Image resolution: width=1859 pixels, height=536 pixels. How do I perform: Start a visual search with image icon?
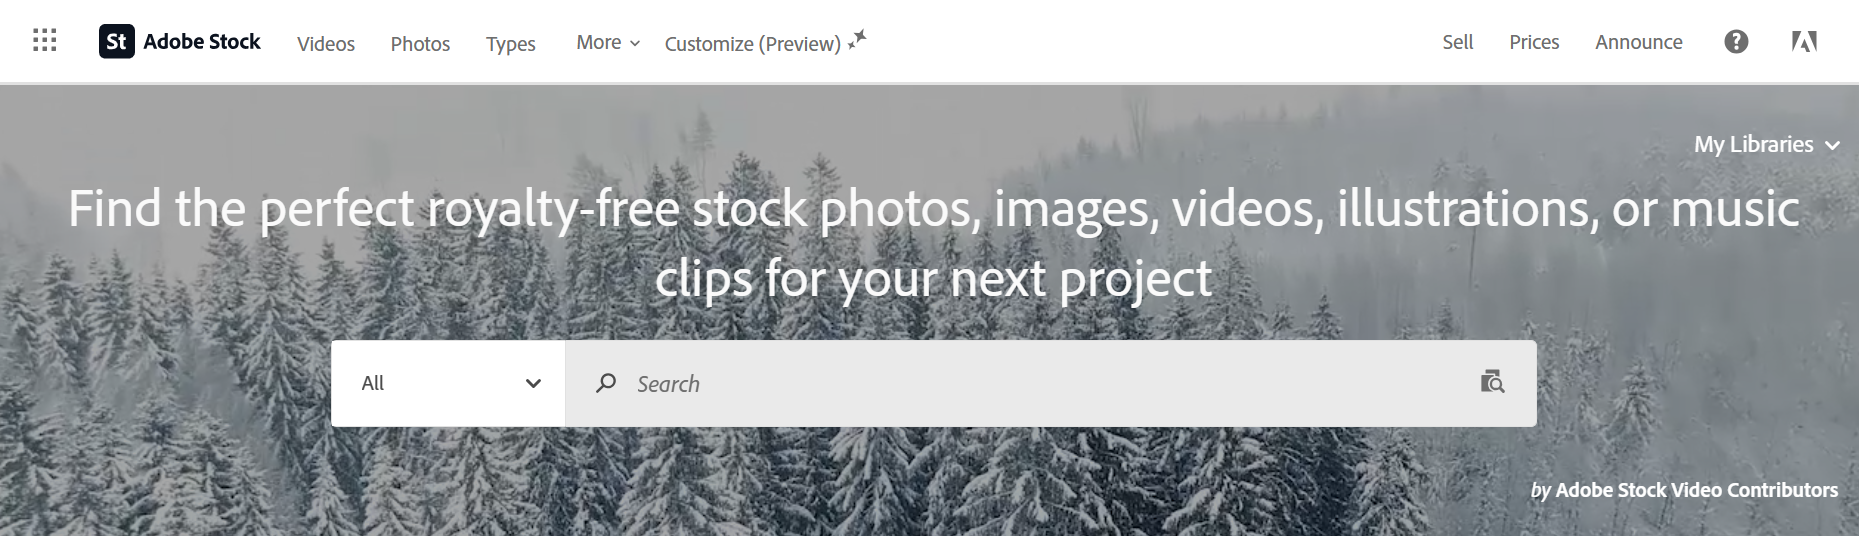click(1492, 381)
